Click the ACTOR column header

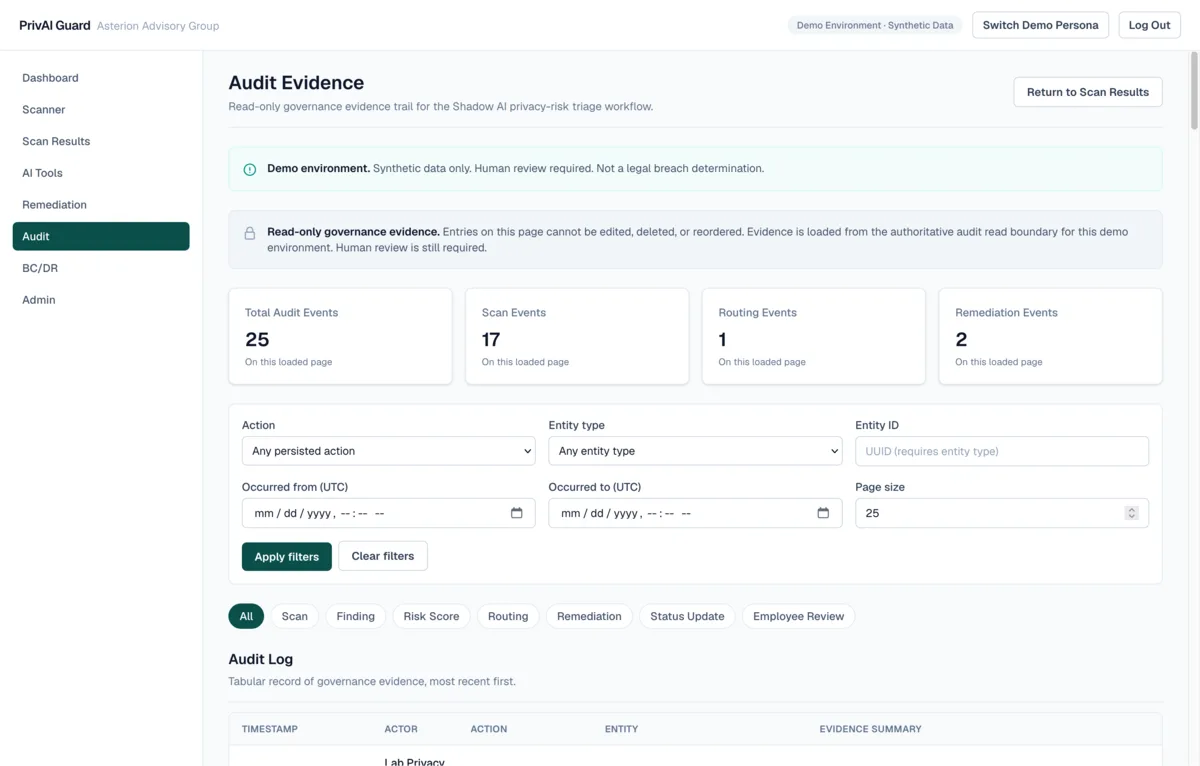point(401,729)
